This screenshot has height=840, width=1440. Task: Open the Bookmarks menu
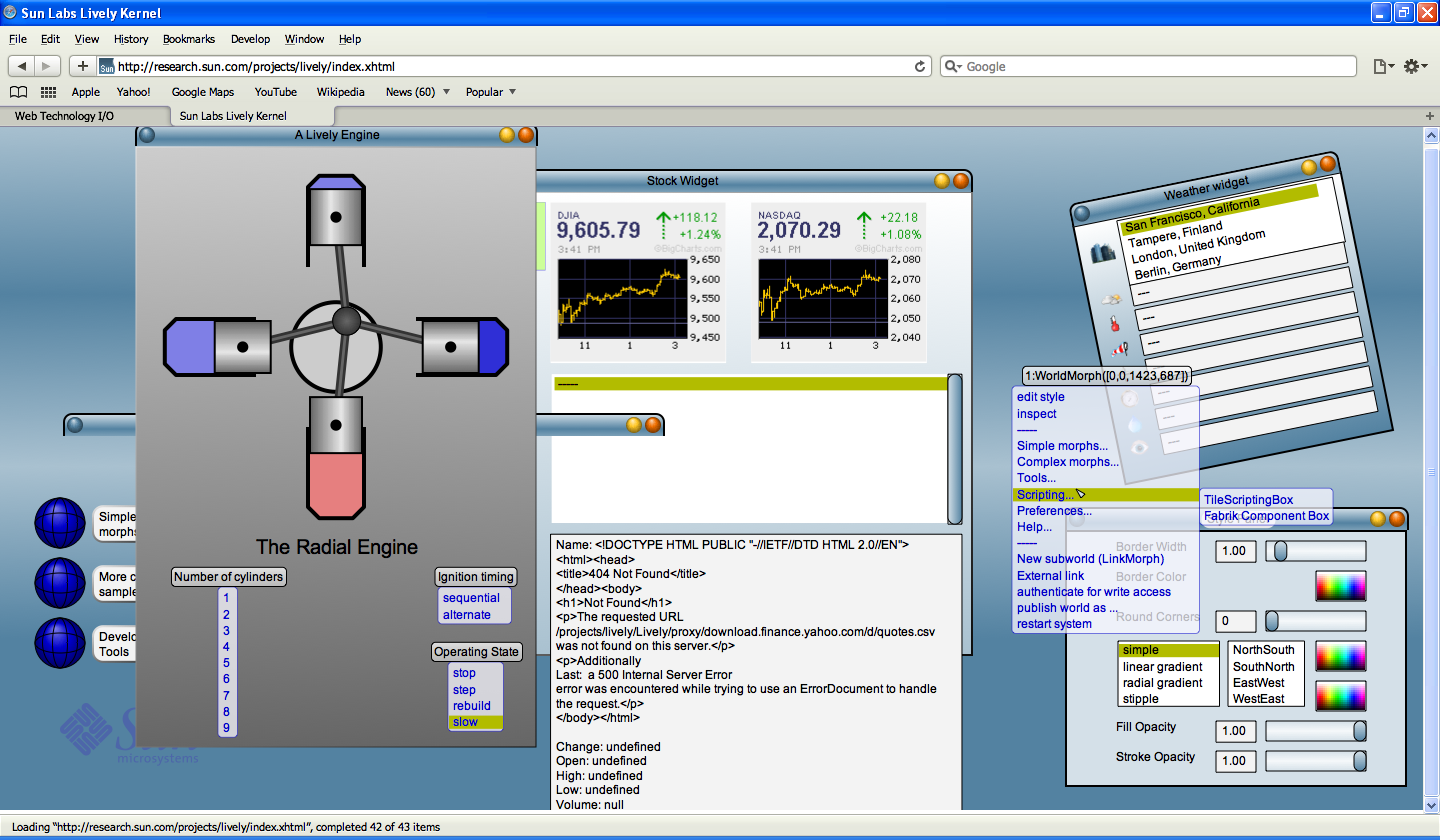pyautogui.click(x=189, y=39)
